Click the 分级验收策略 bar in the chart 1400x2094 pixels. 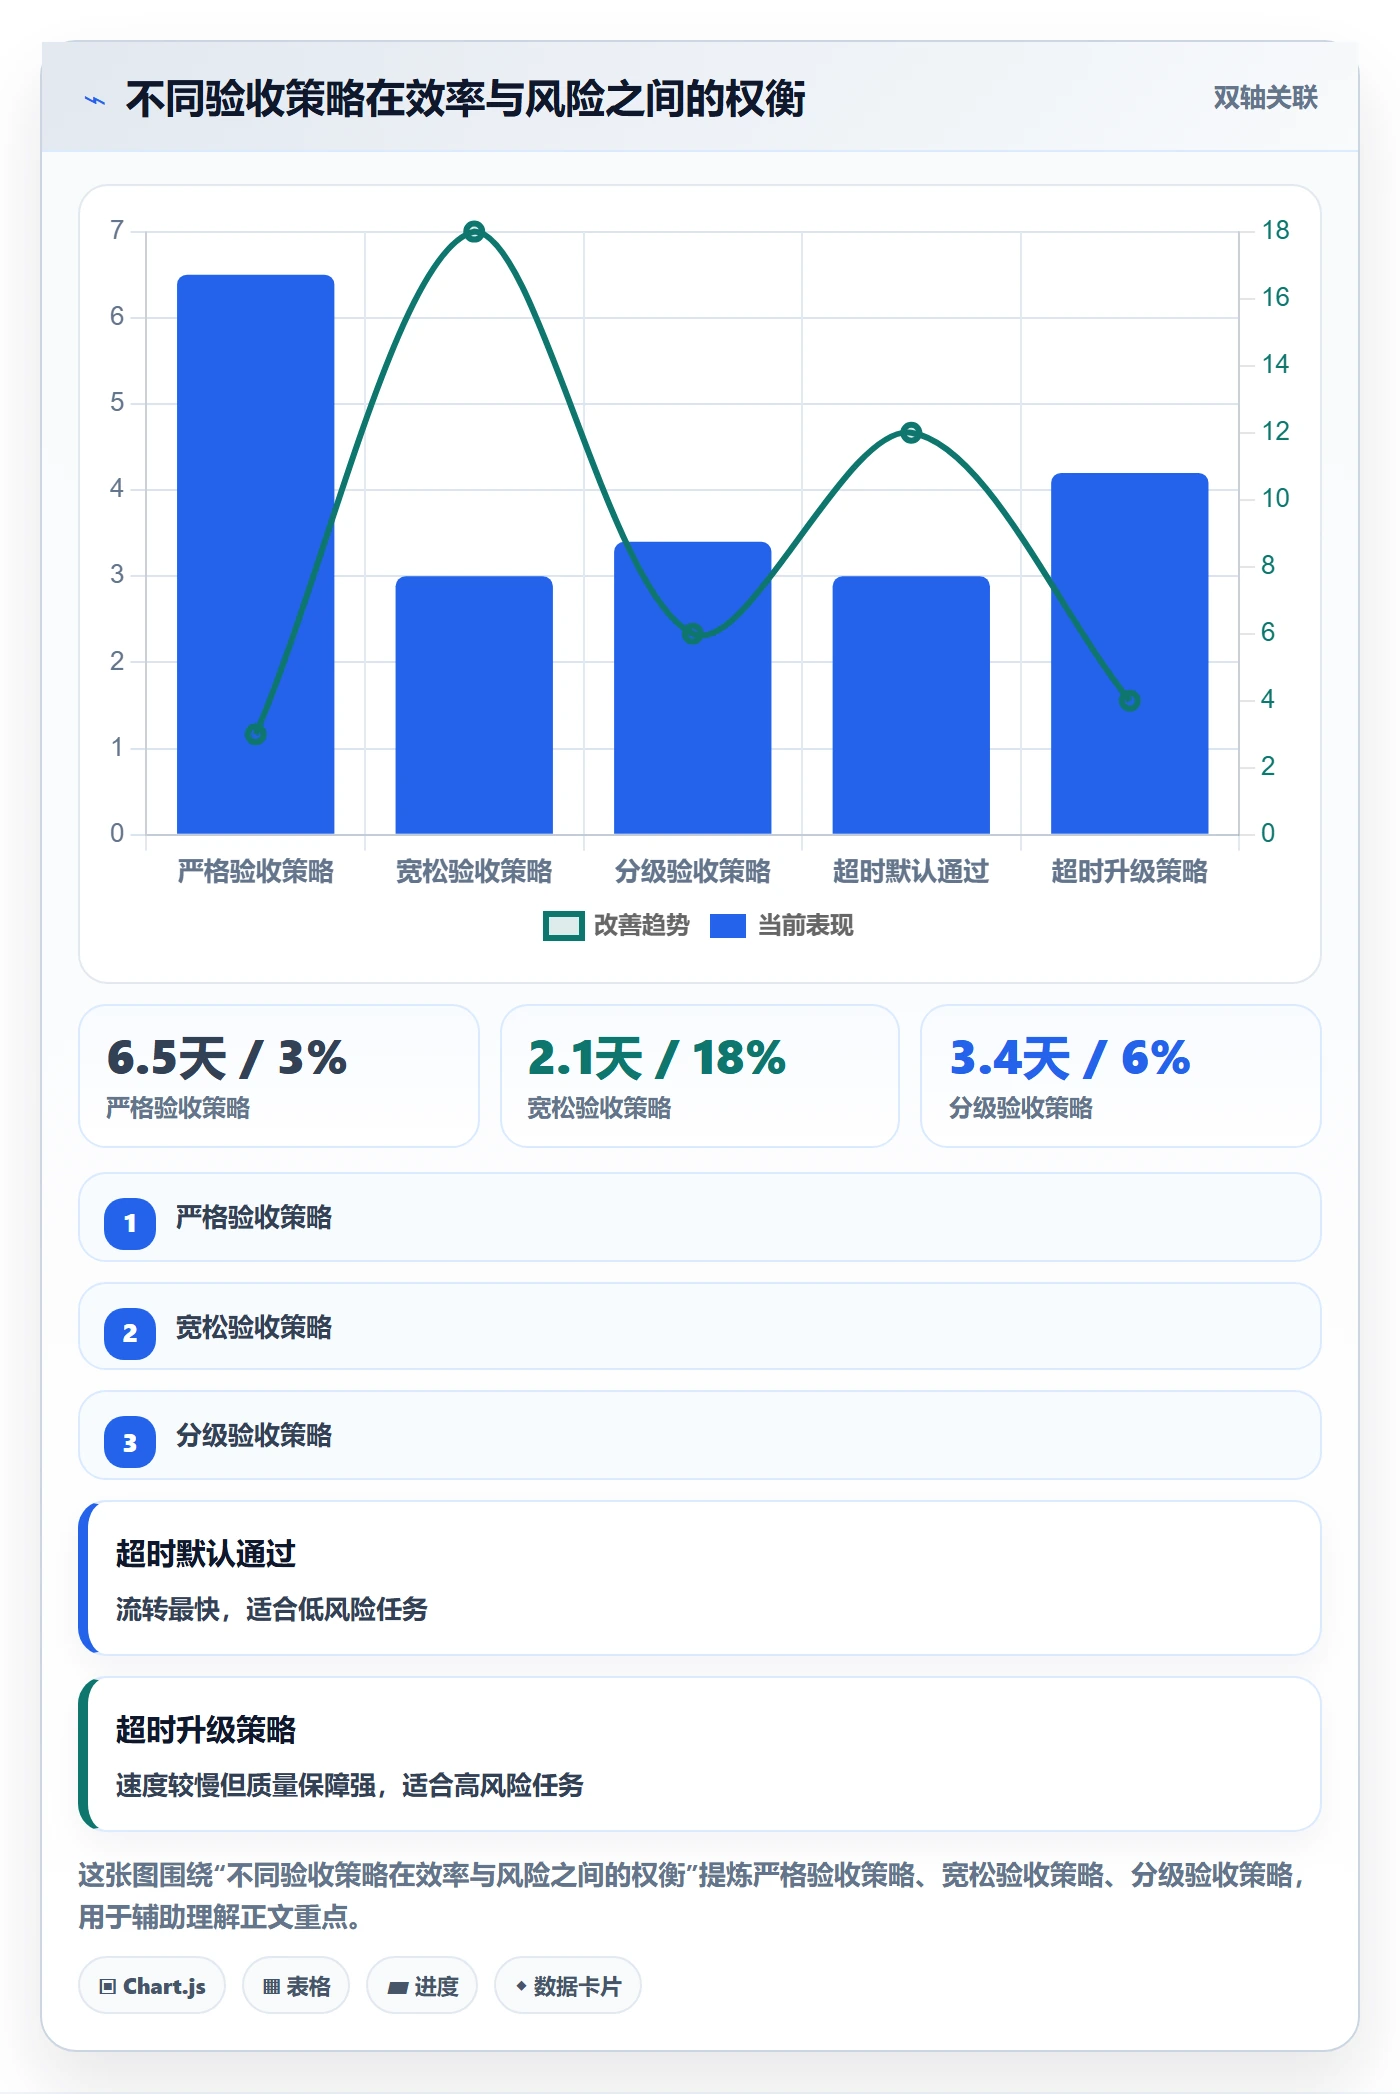(x=693, y=688)
